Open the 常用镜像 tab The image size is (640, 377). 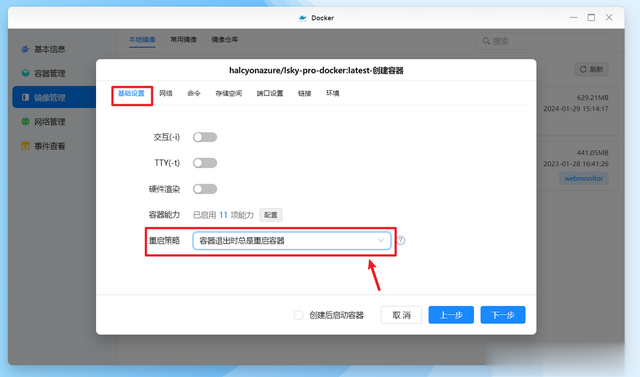click(183, 40)
